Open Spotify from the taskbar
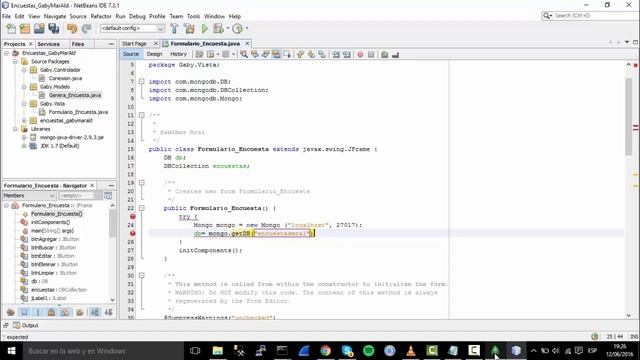 pyautogui.click(x=369, y=351)
